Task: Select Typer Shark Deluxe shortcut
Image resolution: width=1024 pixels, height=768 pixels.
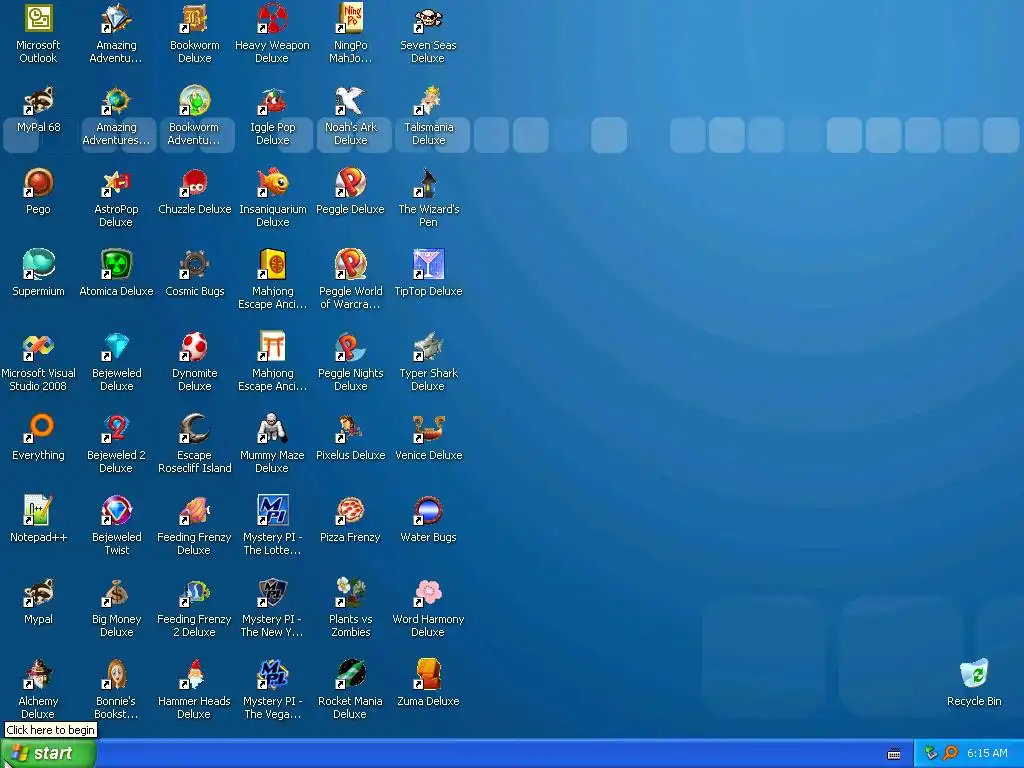Action: 428,346
